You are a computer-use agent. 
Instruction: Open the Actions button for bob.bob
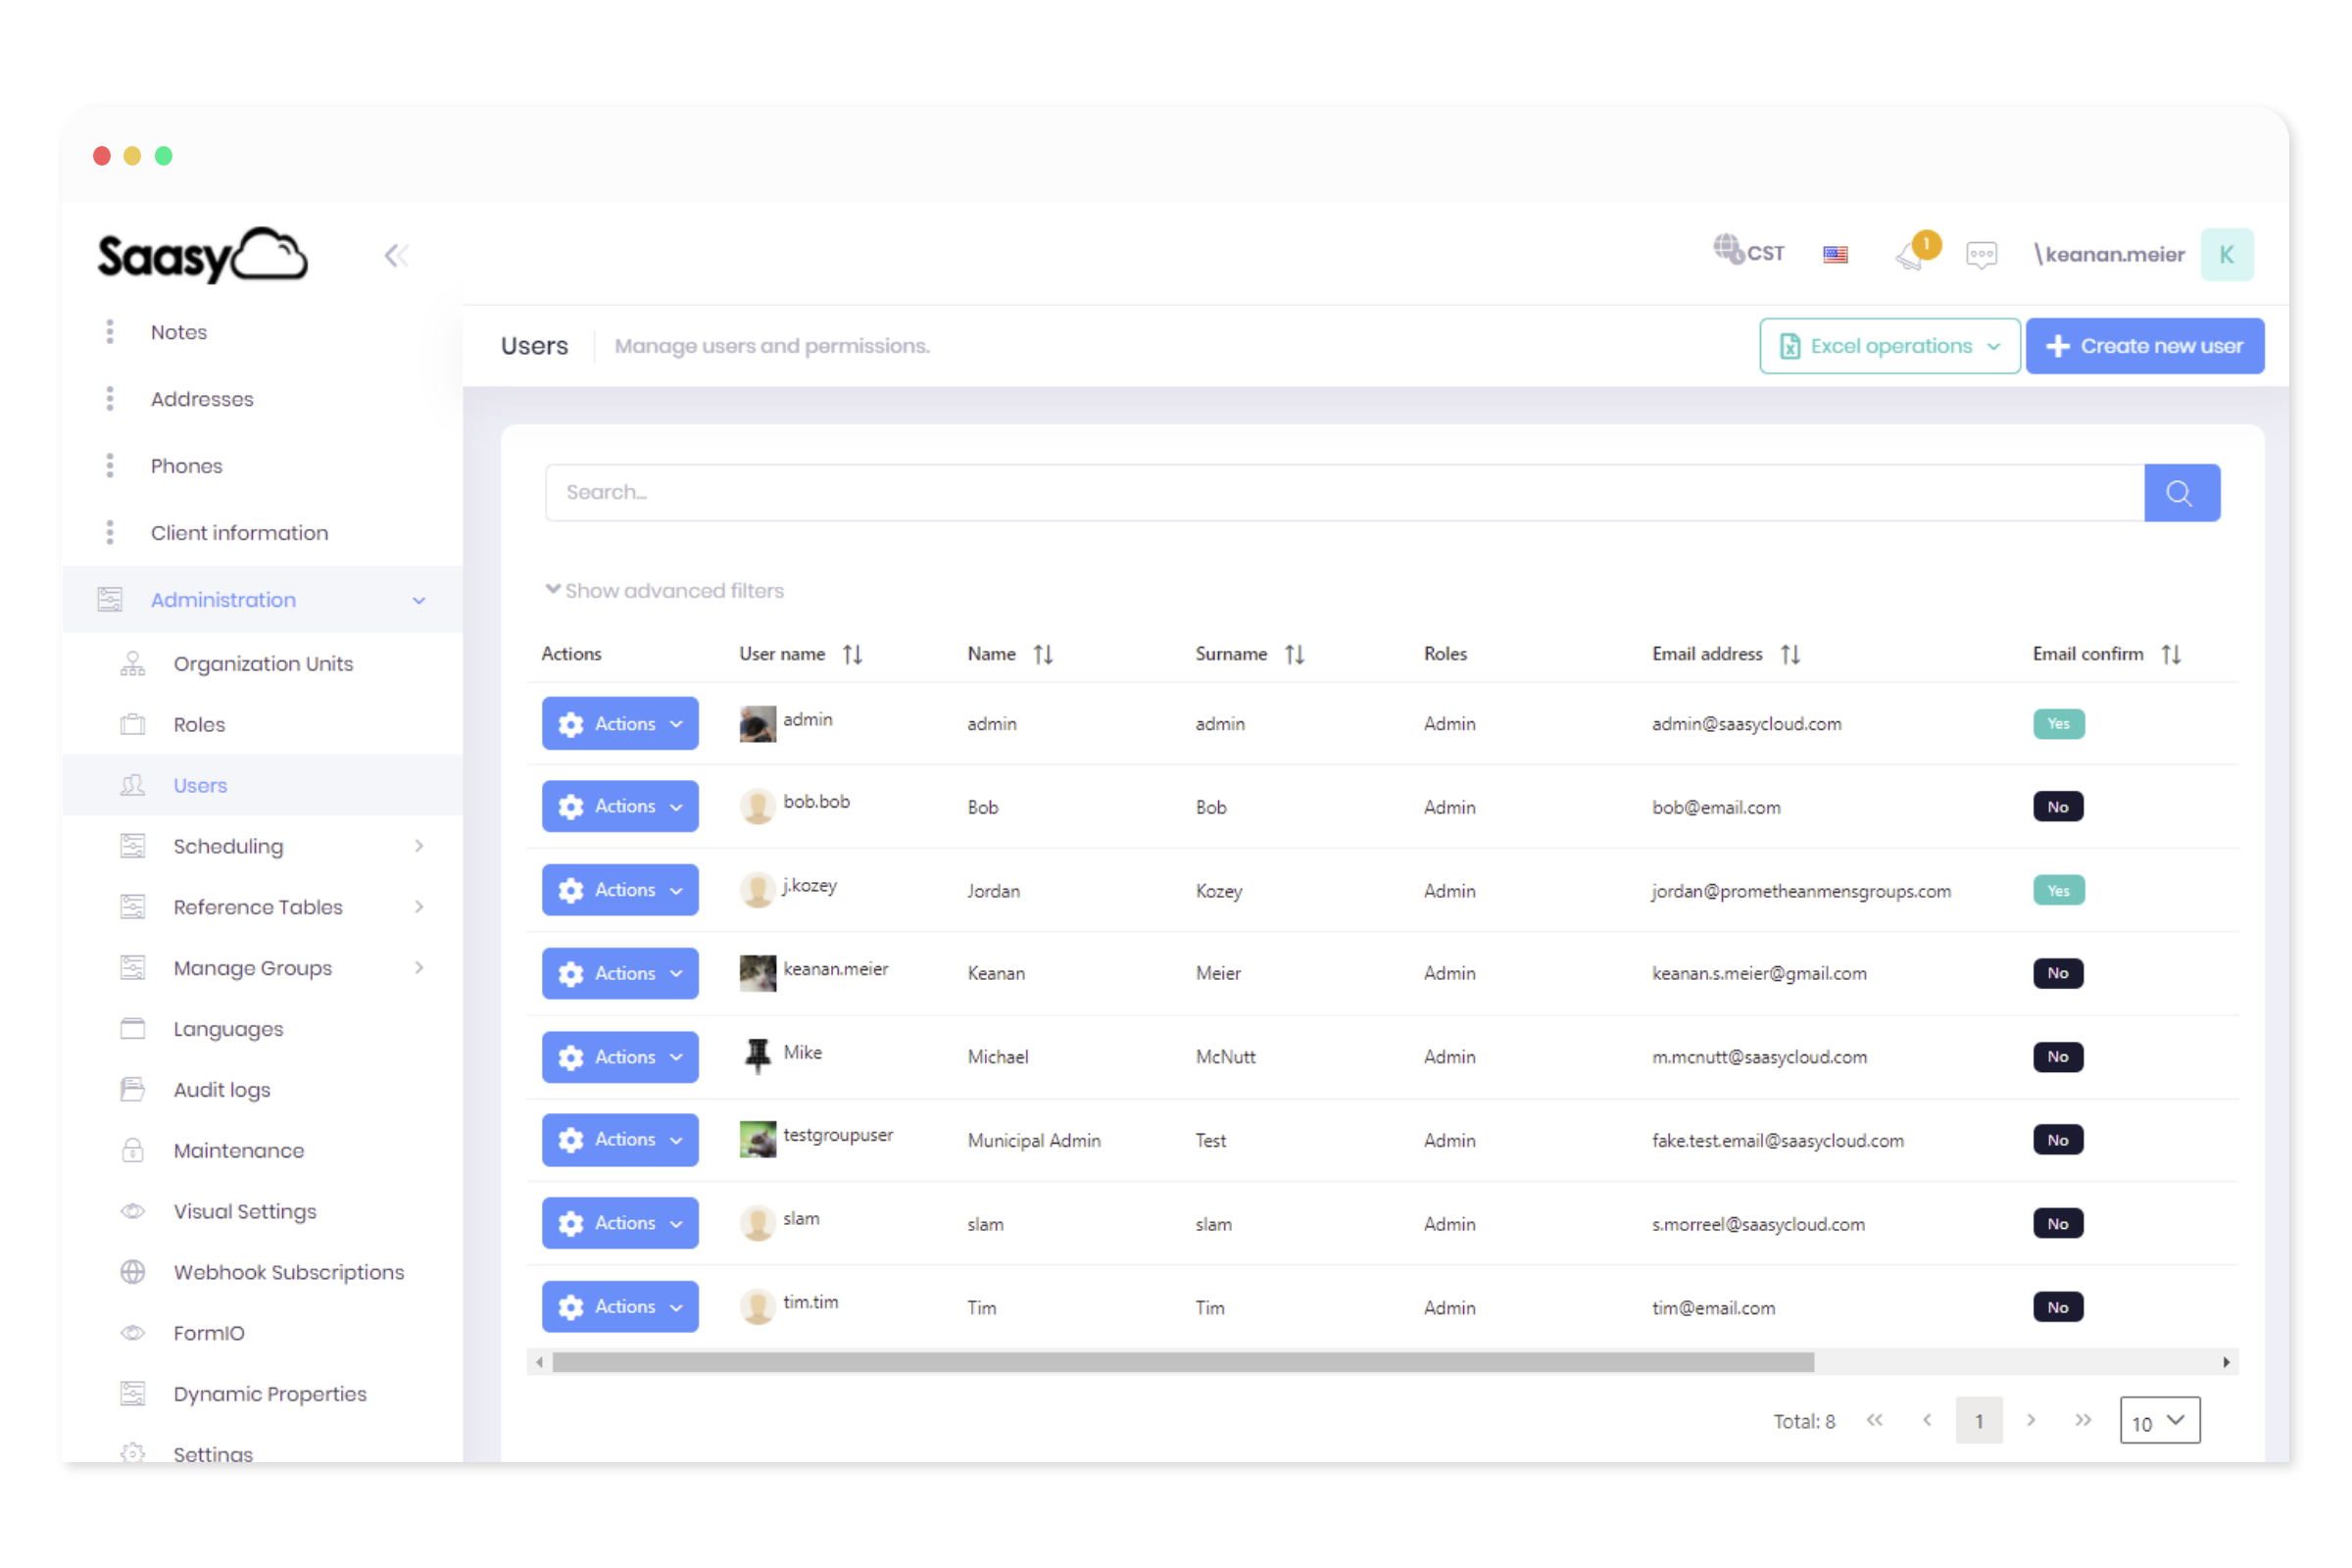coord(620,806)
